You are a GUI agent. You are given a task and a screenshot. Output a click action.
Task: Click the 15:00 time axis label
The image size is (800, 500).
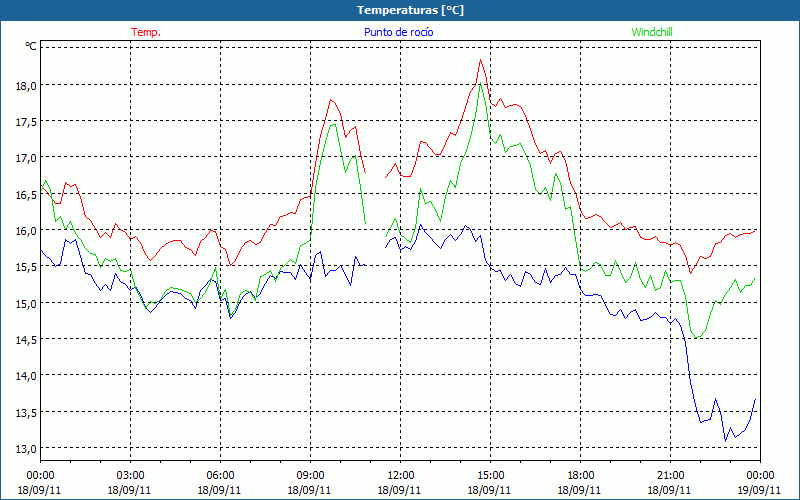490,476
